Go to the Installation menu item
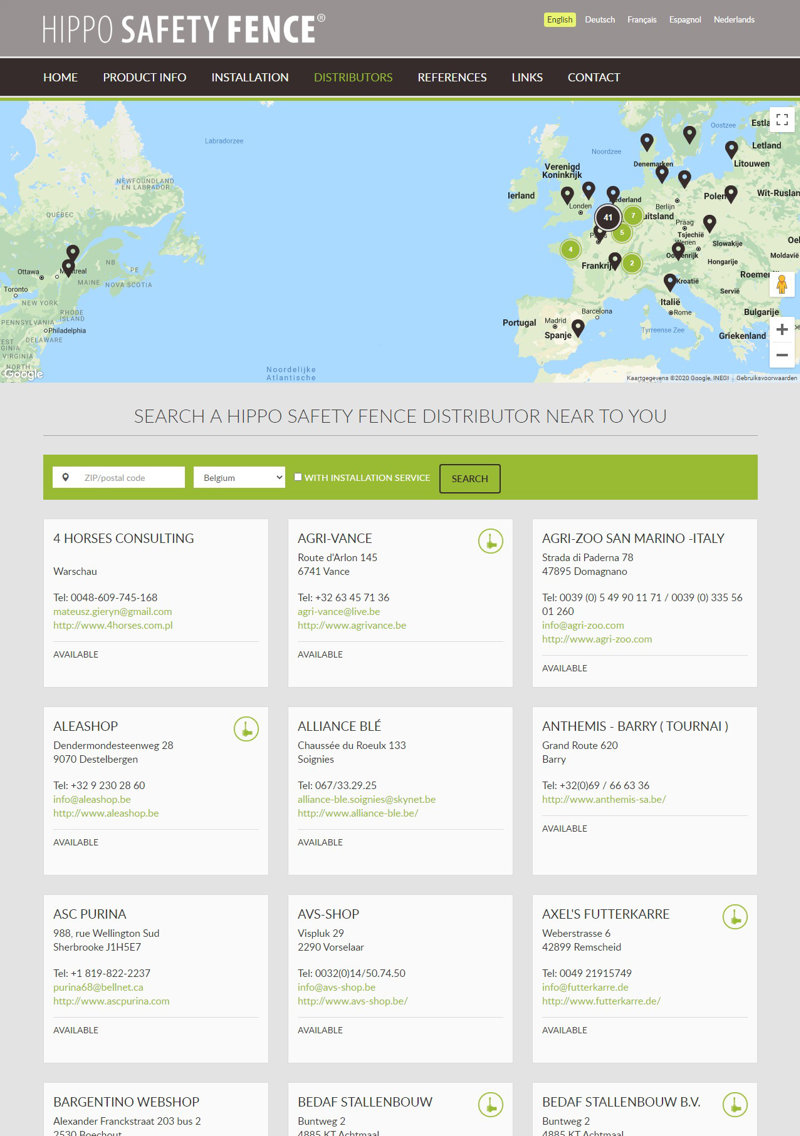This screenshot has width=800, height=1136. pos(250,77)
